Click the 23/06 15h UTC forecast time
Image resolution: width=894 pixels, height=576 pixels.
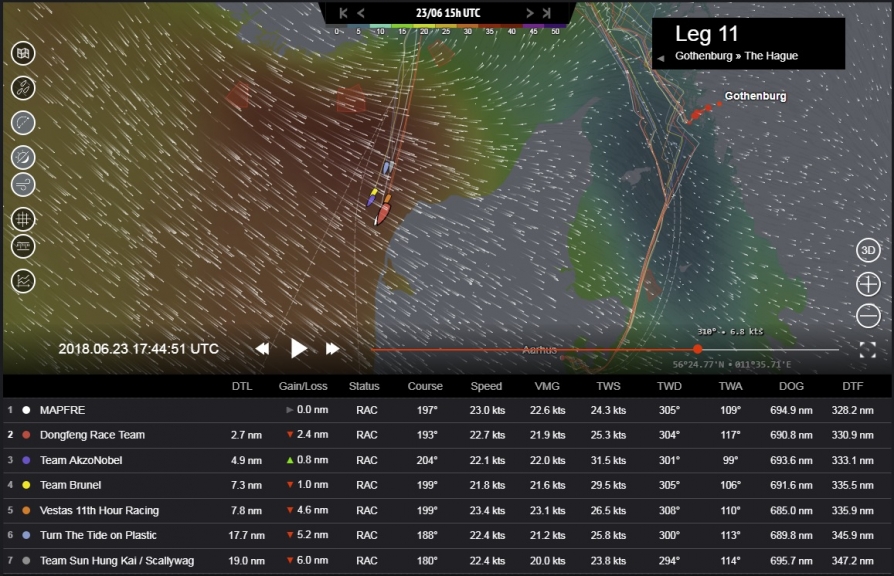pos(448,13)
